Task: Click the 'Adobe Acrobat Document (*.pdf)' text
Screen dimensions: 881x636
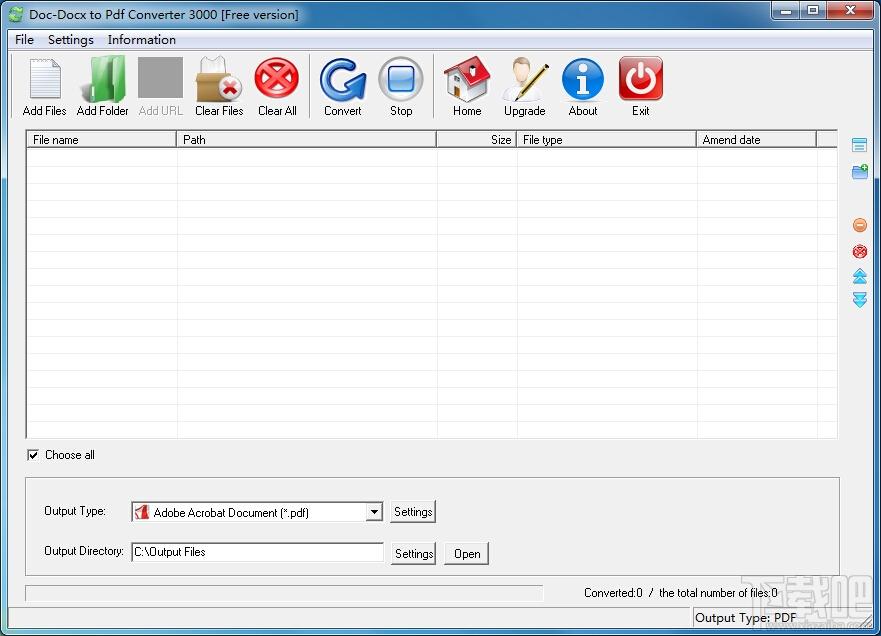Action: coord(231,512)
